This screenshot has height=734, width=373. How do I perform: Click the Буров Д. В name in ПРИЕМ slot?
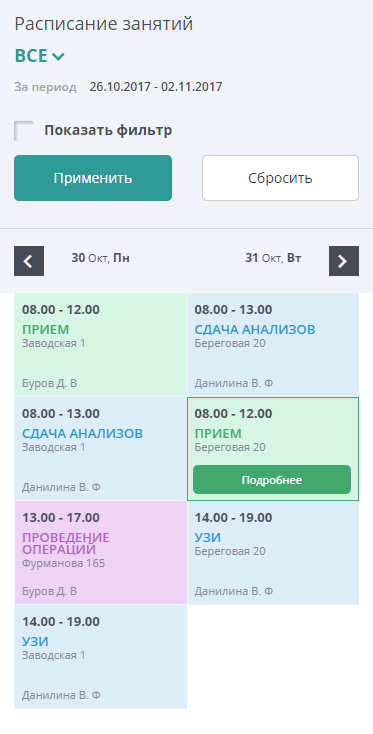[x=50, y=384]
